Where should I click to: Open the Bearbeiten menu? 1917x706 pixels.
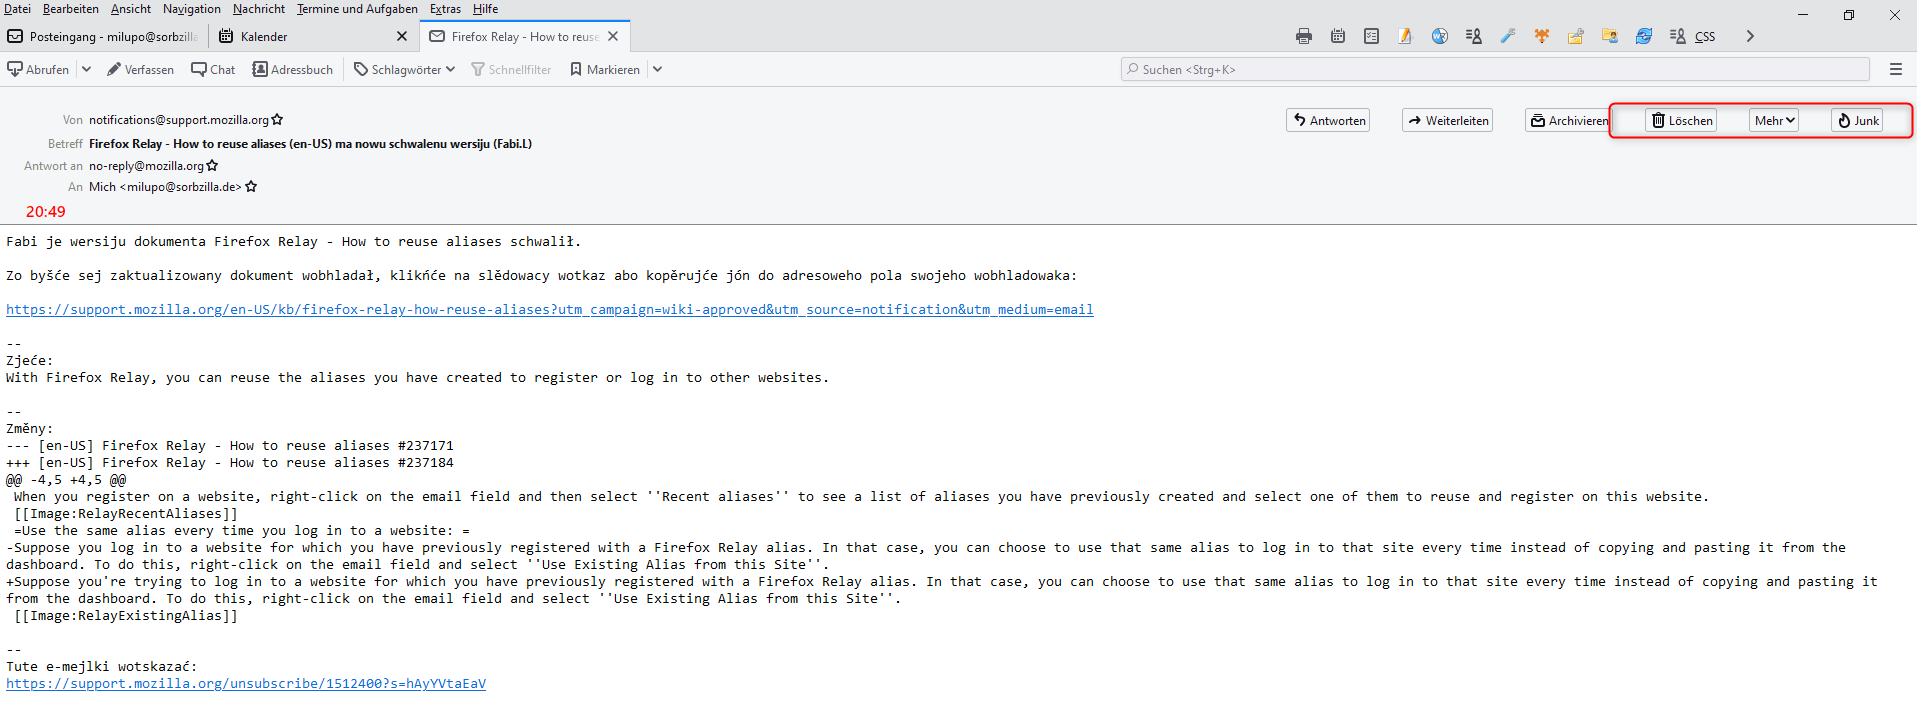[x=71, y=9]
